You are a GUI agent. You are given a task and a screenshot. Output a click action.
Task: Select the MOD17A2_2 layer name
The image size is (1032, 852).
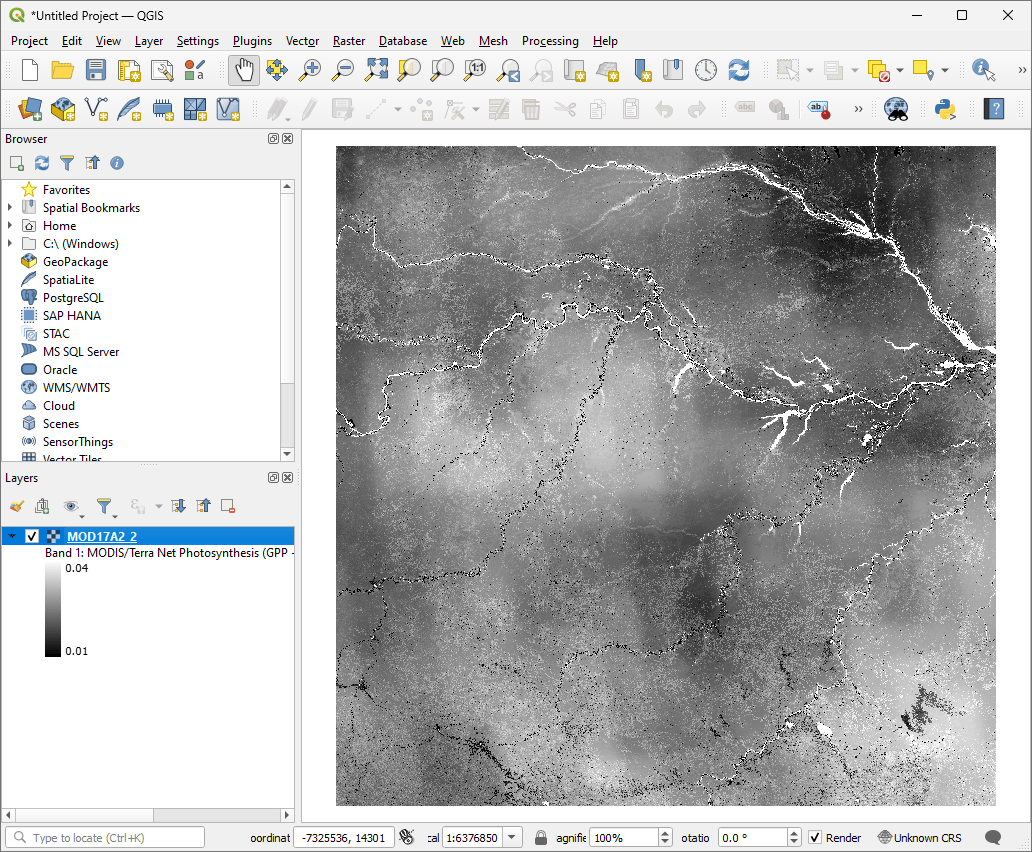click(x=102, y=536)
